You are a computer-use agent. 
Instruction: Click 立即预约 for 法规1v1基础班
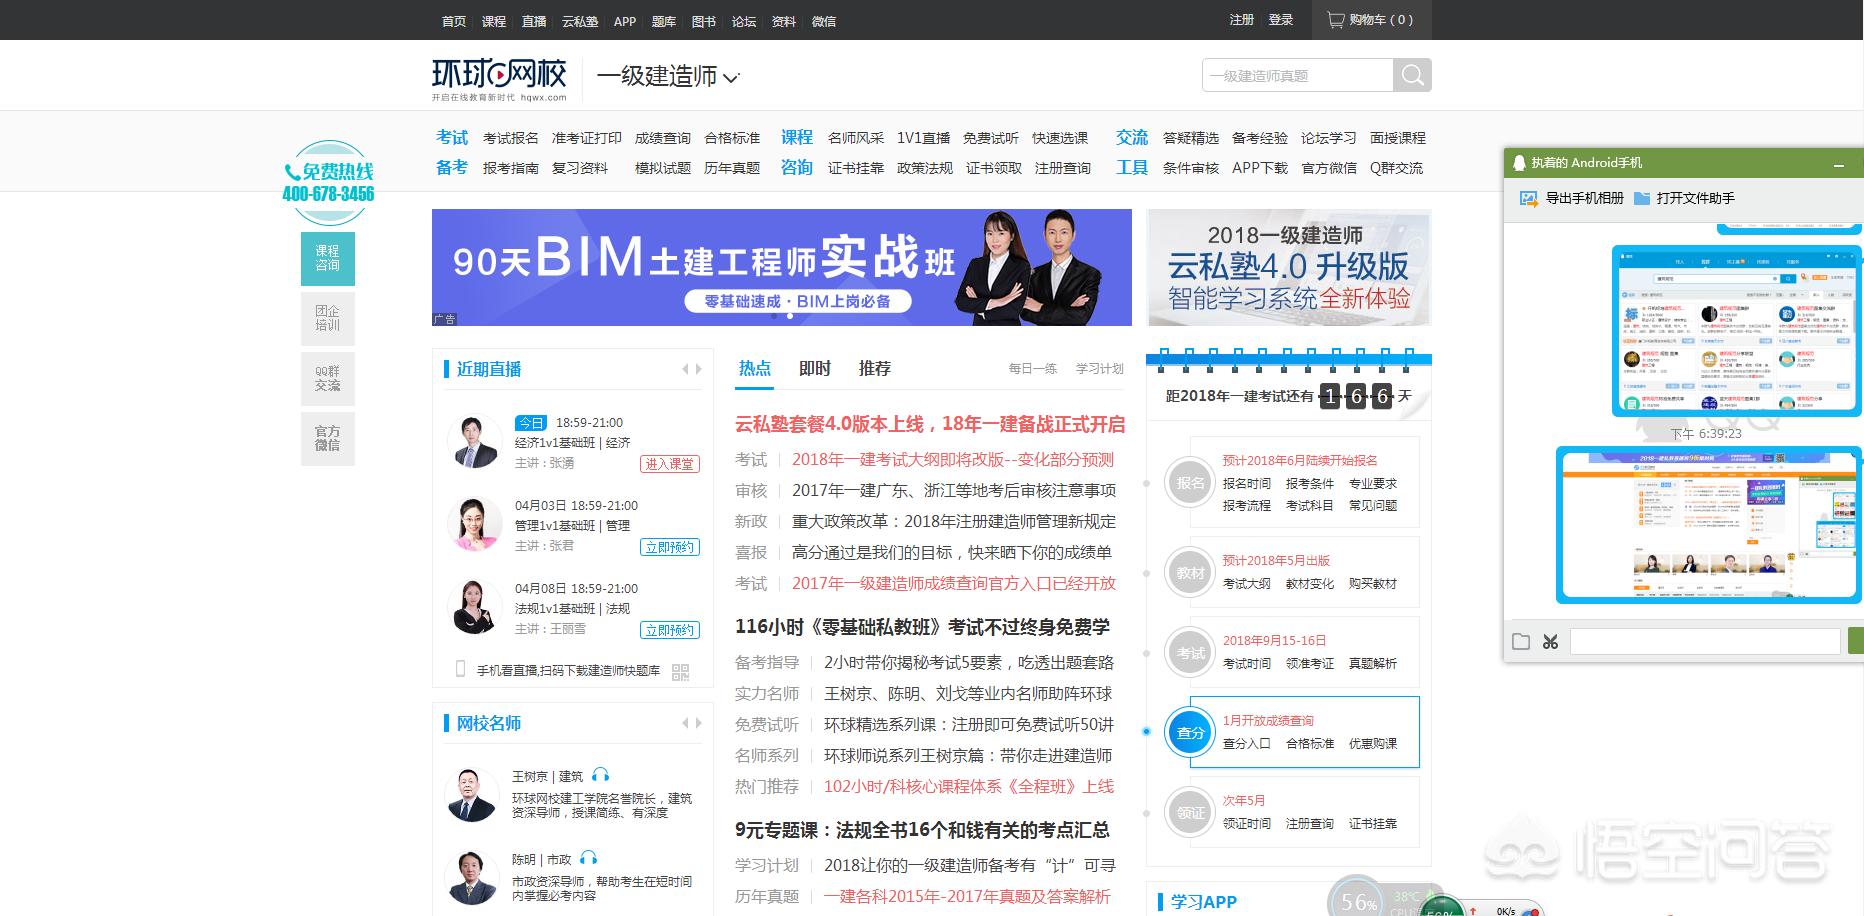point(669,630)
